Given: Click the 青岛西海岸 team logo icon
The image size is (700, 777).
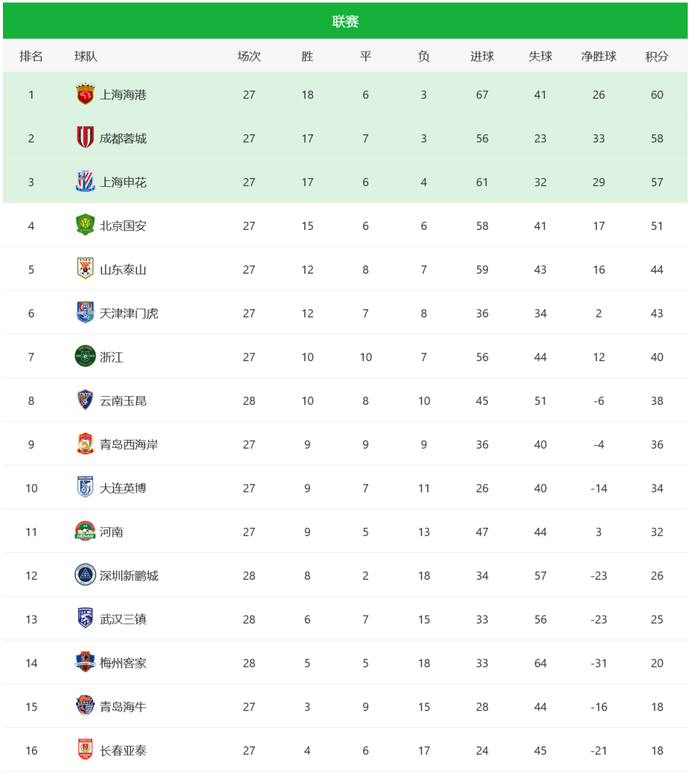Looking at the screenshot, I should click(x=85, y=444).
